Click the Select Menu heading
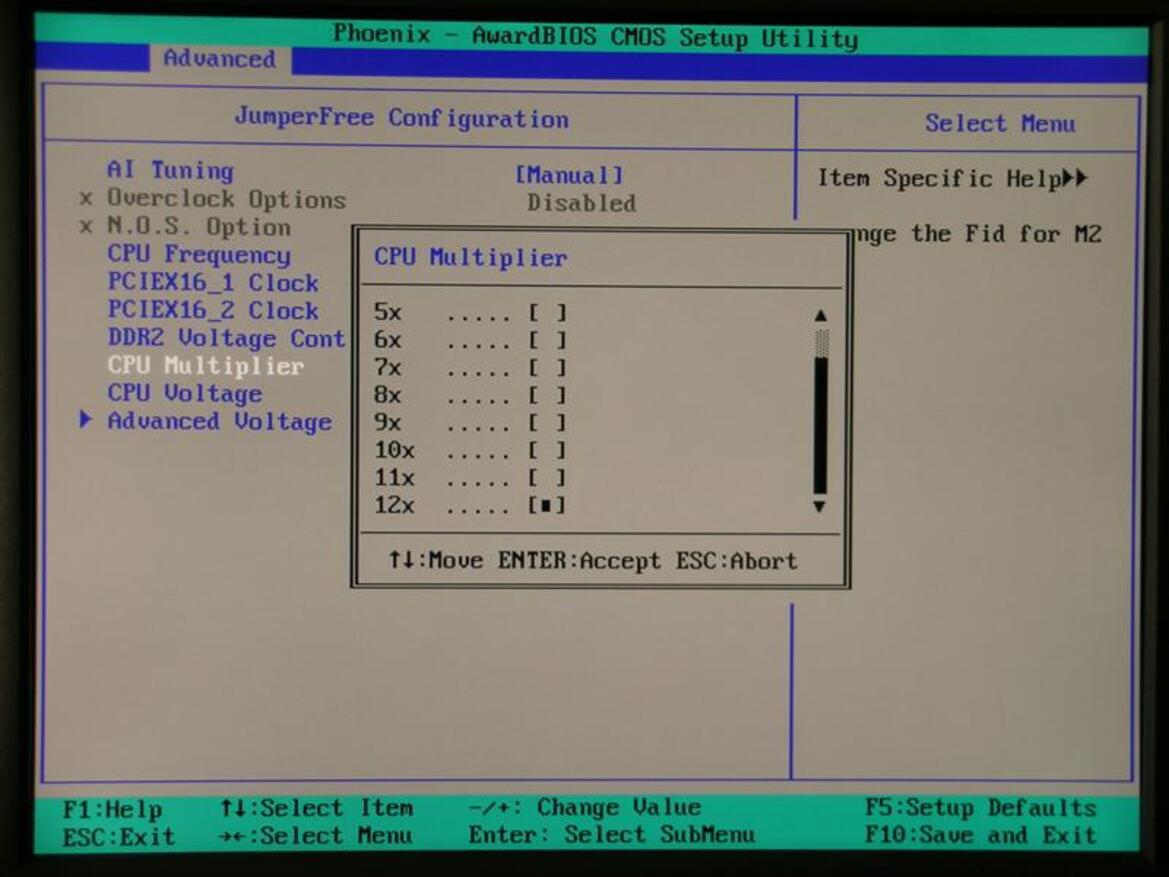 coord(1000,123)
